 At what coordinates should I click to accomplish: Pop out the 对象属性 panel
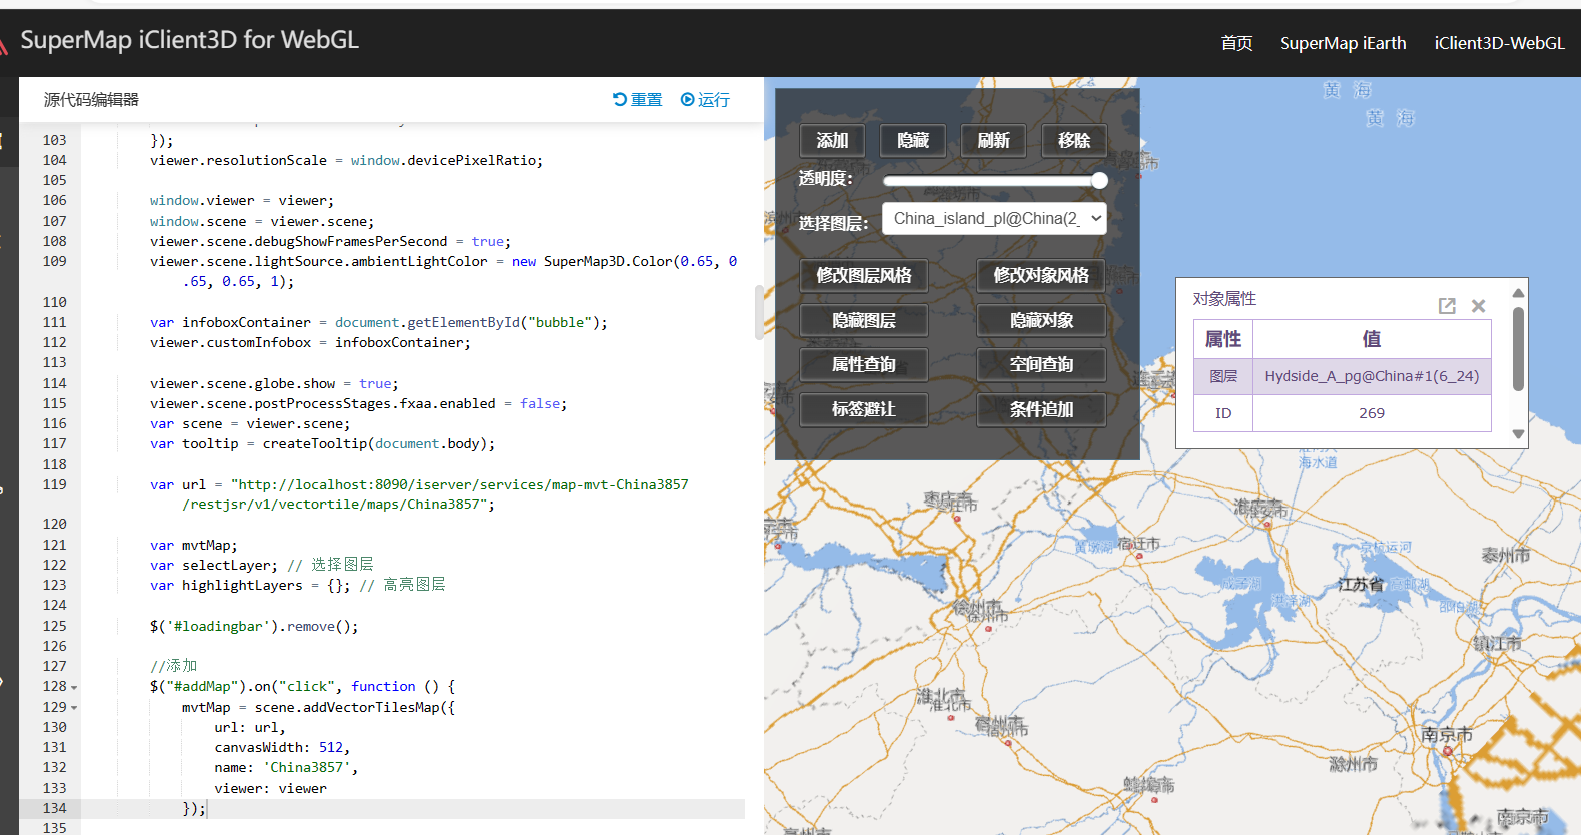pyautogui.click(x=1447, y=306)
